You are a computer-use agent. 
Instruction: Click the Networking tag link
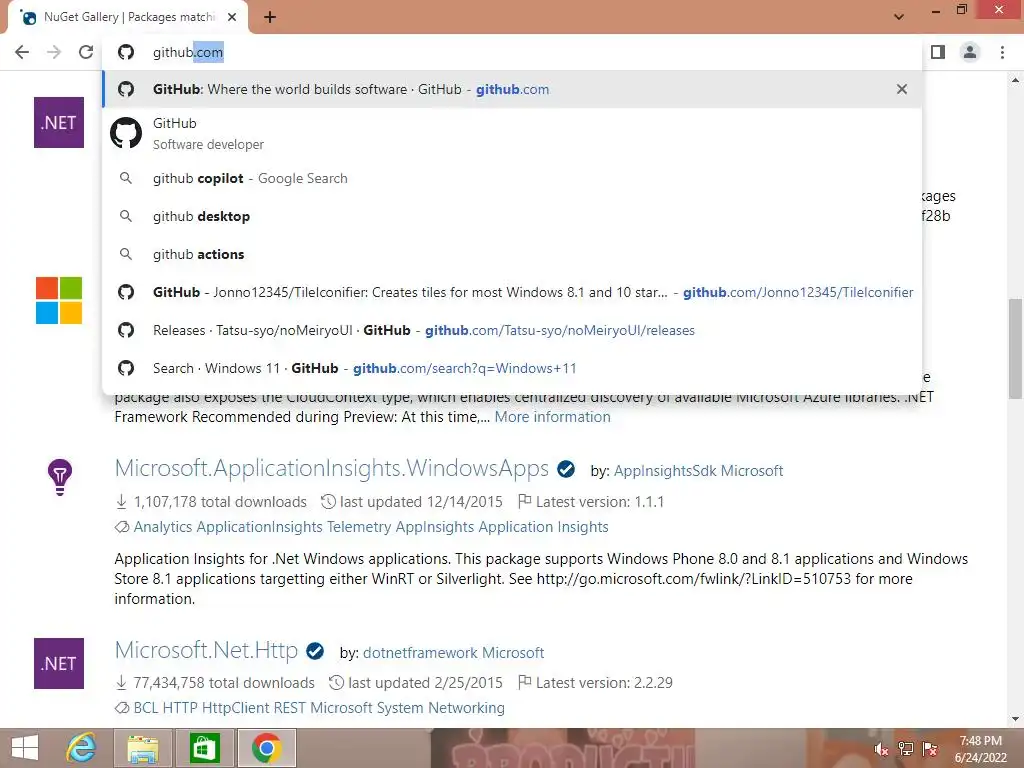466,708
